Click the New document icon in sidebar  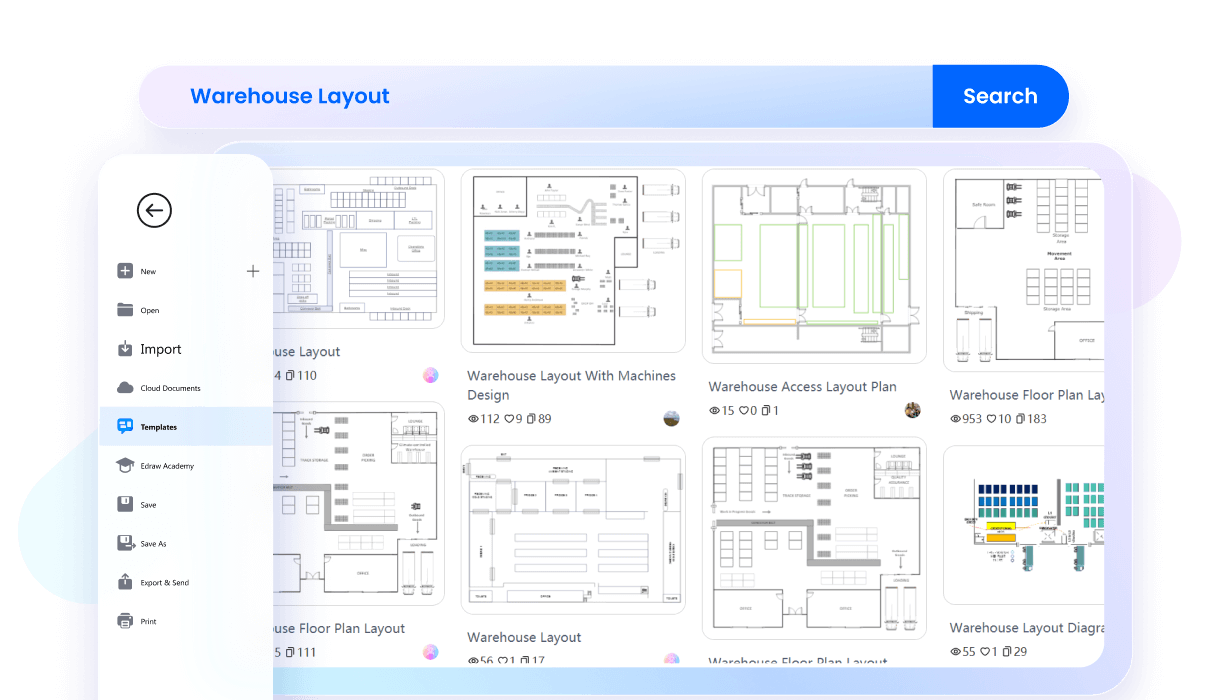pos(125,271)
